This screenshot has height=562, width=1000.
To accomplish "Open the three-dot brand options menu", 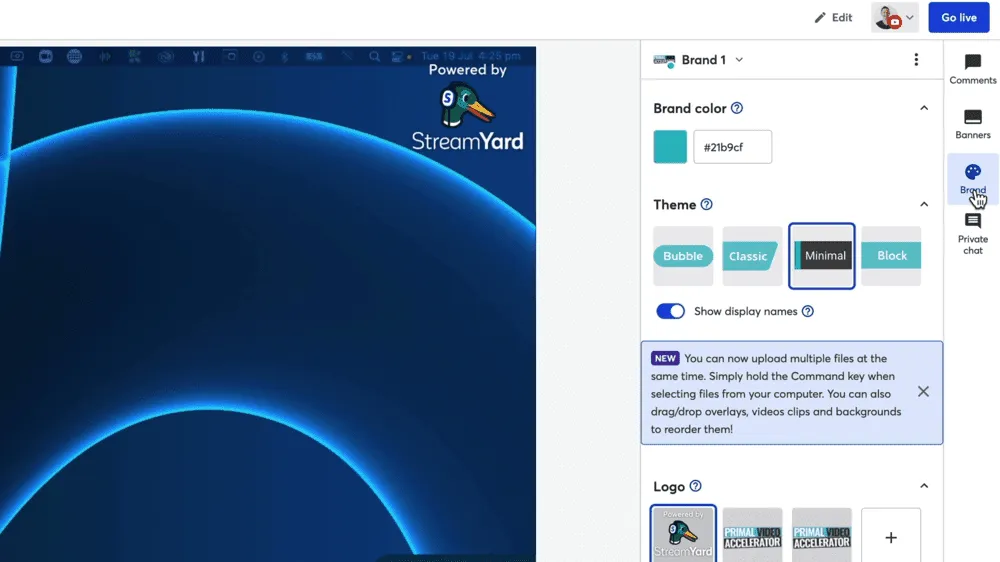I will [x=916, y=60].
